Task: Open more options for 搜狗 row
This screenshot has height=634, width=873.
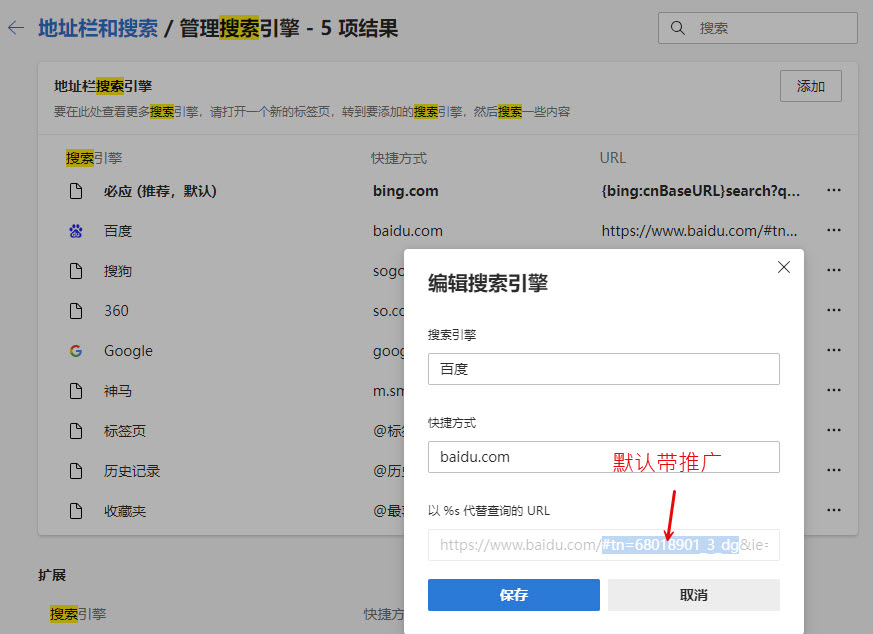Action: click(833, 270)
